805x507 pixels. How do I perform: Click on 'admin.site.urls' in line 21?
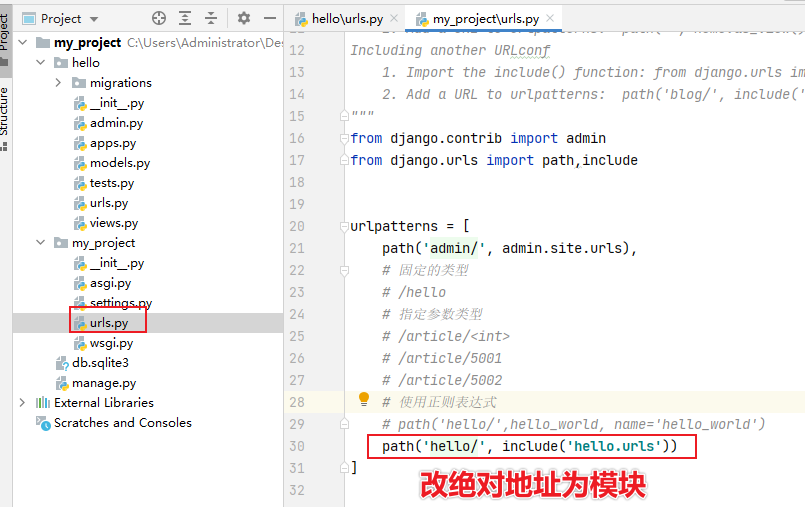pyautogui.click(x=562, y=248)
